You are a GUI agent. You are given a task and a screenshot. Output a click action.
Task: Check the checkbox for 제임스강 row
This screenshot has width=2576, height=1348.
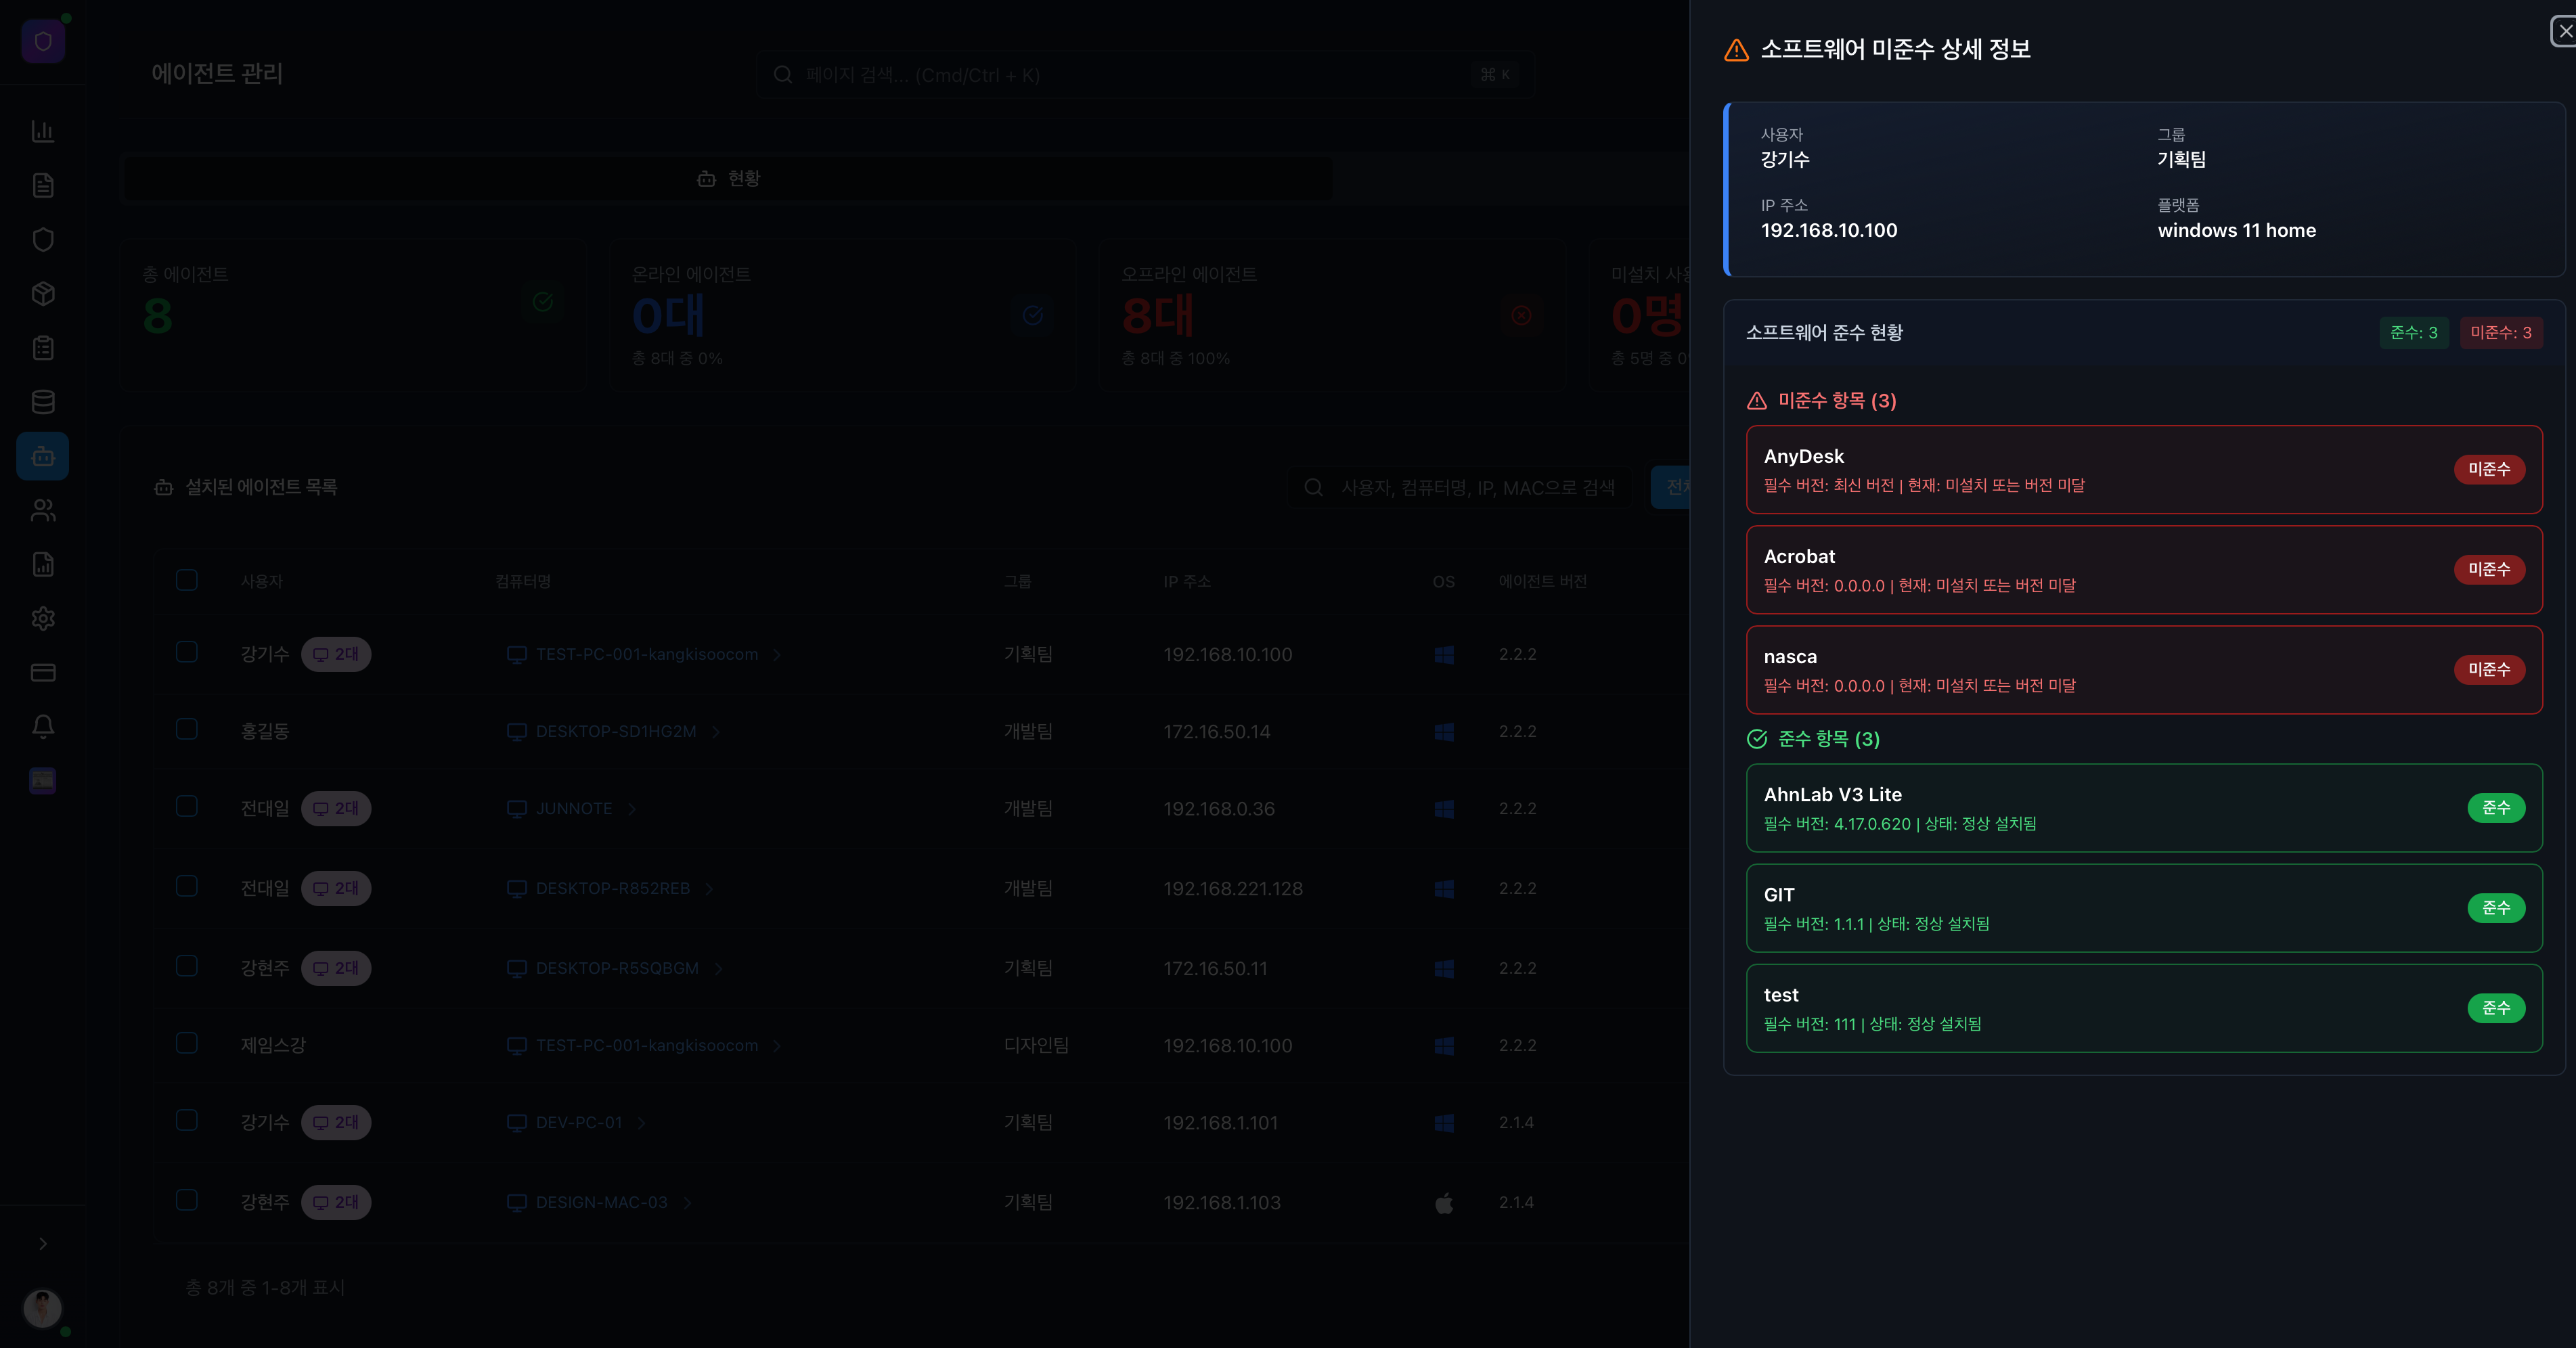tap(187, 1043)
